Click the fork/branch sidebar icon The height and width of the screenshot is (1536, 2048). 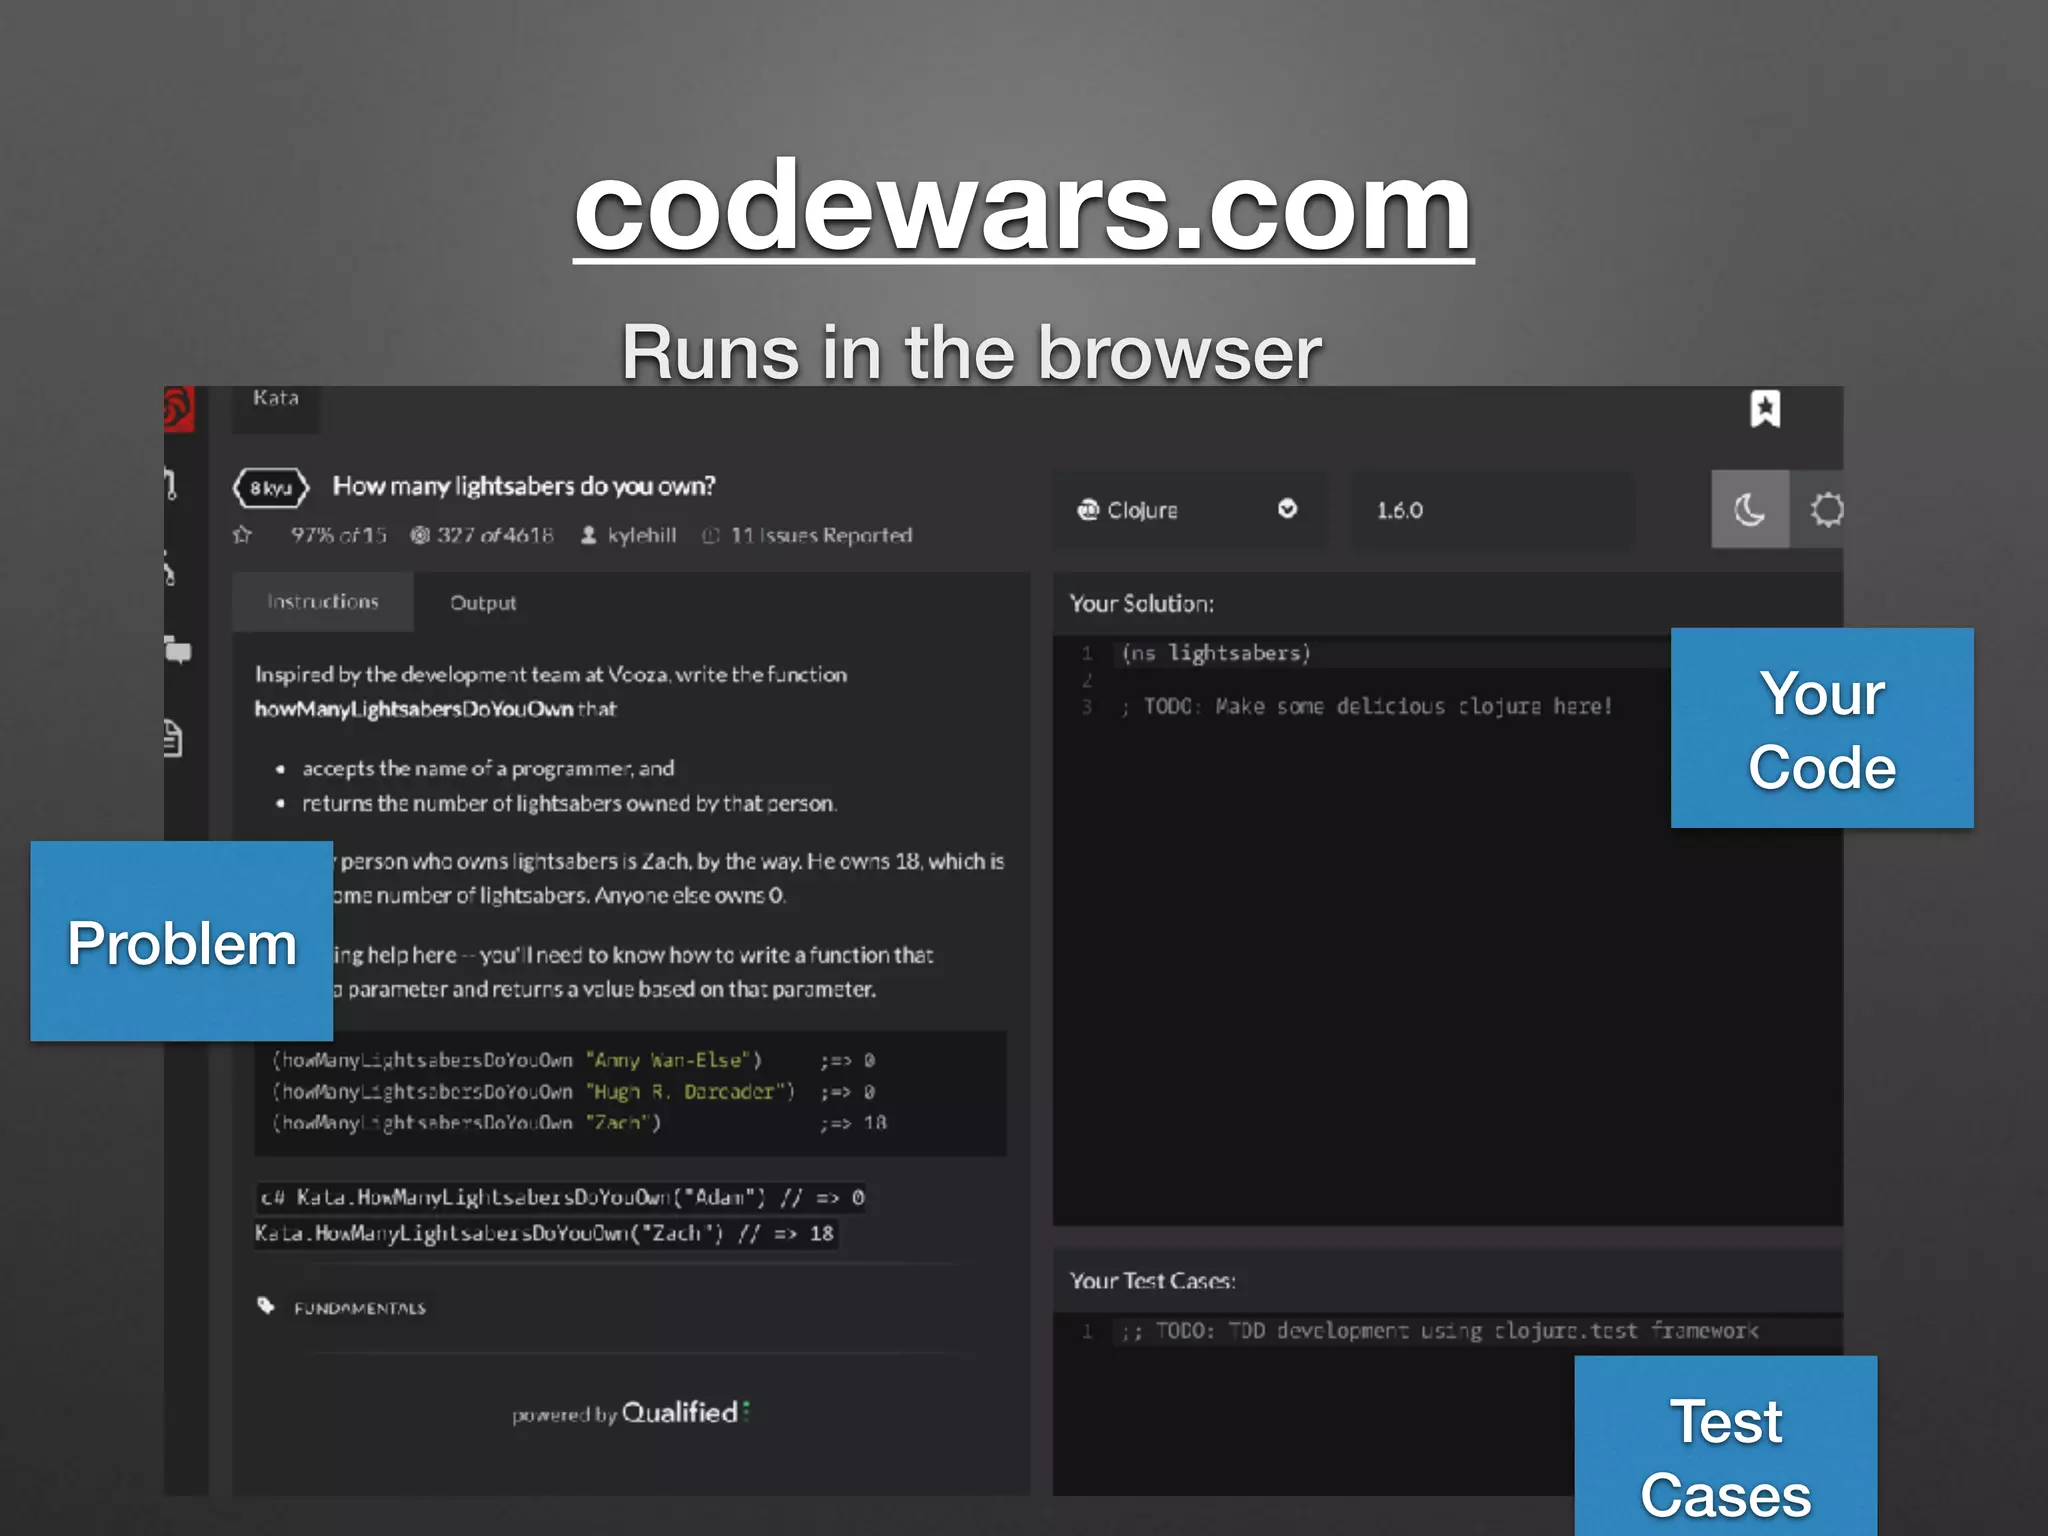point(170,570)
